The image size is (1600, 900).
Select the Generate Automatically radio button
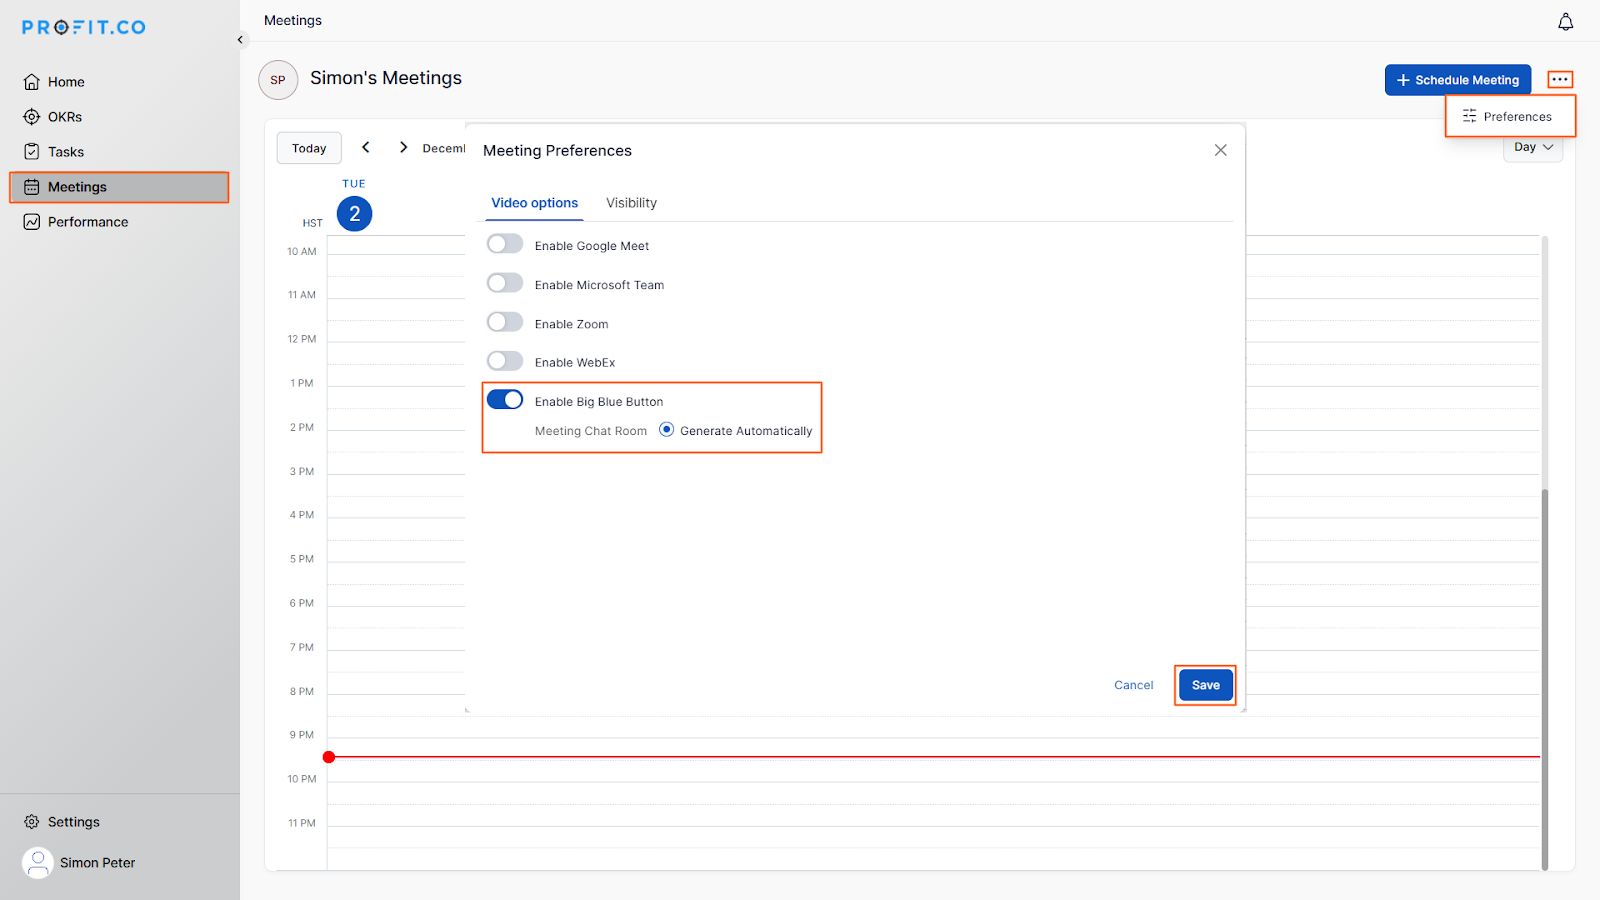pyautogui.click(x=667, y=430)
